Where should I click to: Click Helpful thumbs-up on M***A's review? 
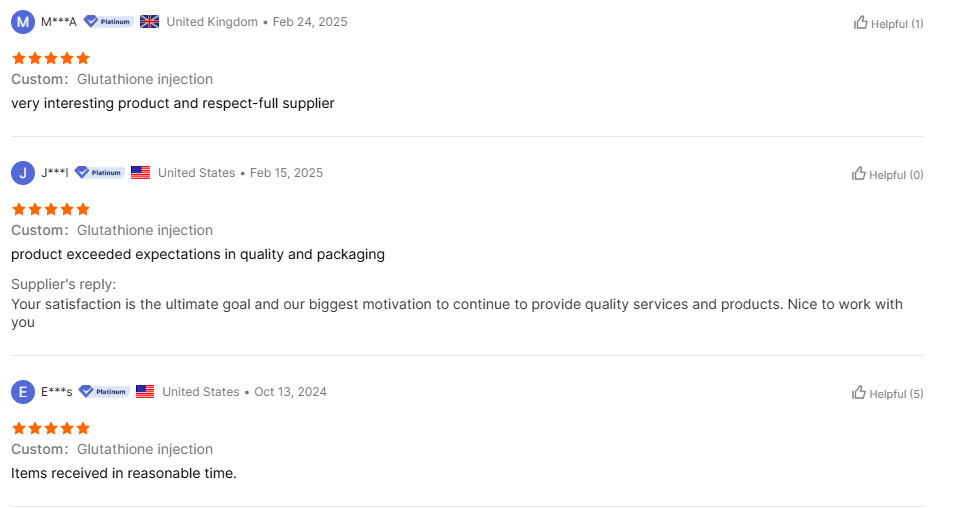(x=860, y=22)
